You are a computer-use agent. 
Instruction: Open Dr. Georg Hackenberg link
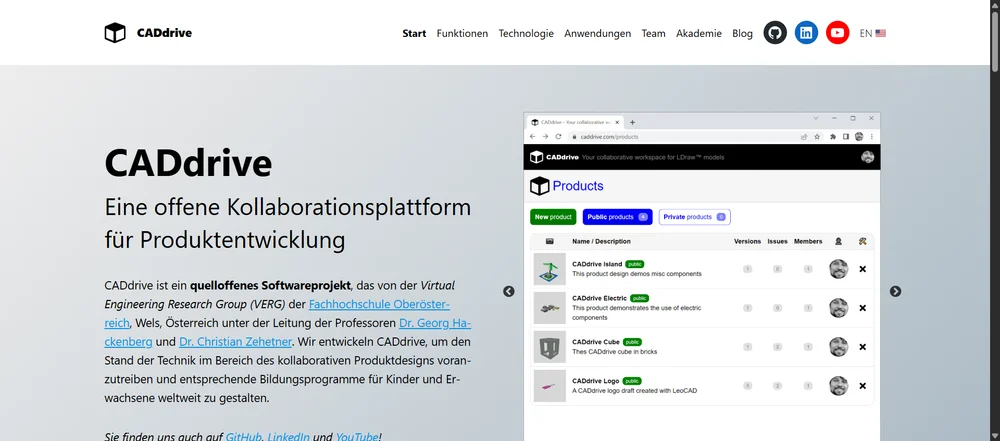pos(435,323)
